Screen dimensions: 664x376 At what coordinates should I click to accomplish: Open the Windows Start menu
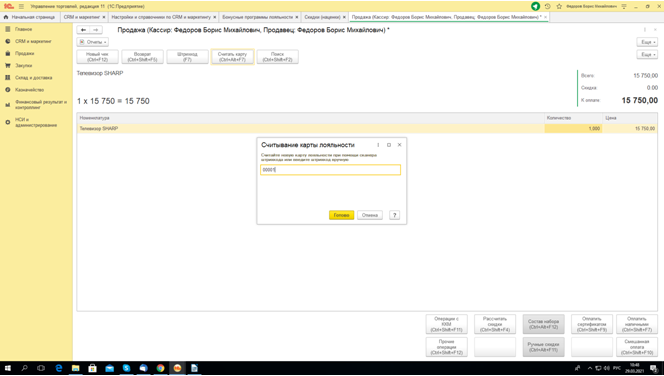pyautogui.click(x=8, y=368)
